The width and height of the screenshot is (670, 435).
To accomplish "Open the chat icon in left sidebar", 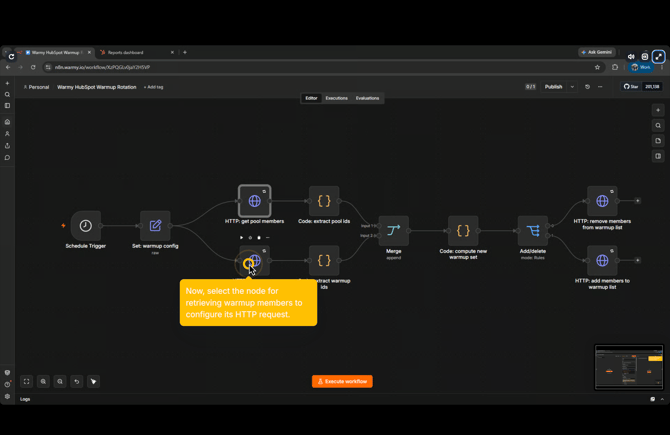I will click(x=7, y=158).
